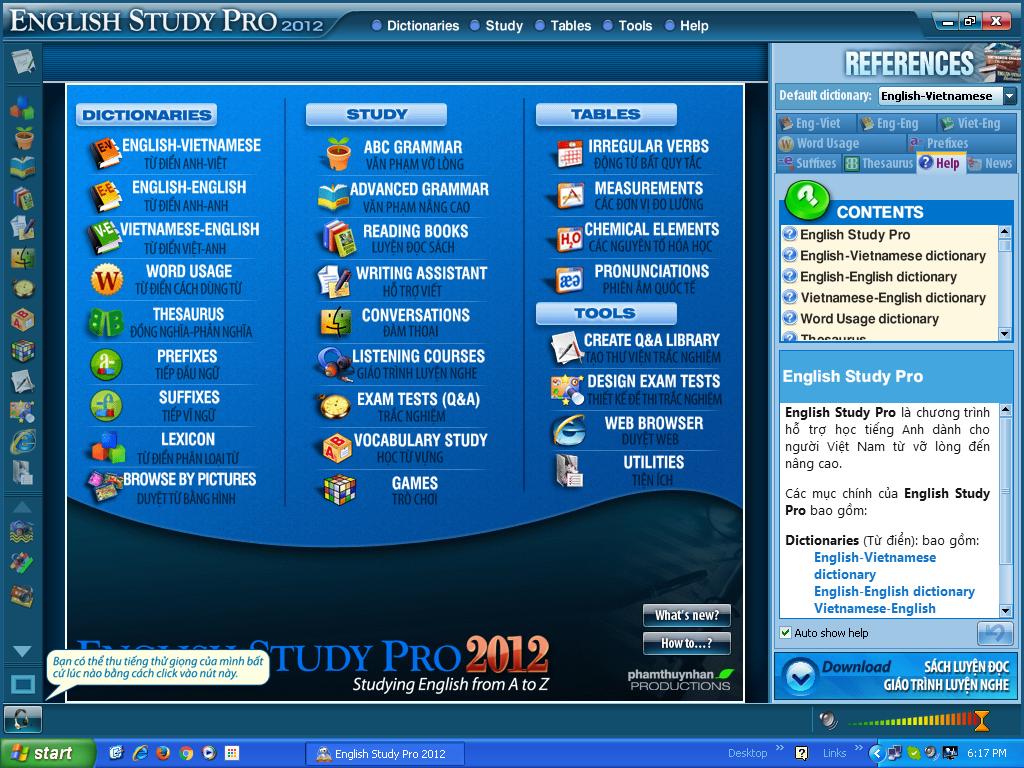The width and height of the screenshot is (1024, 768).
Task: Open the Thesaurus green book icon
Action: click(106, 323)
